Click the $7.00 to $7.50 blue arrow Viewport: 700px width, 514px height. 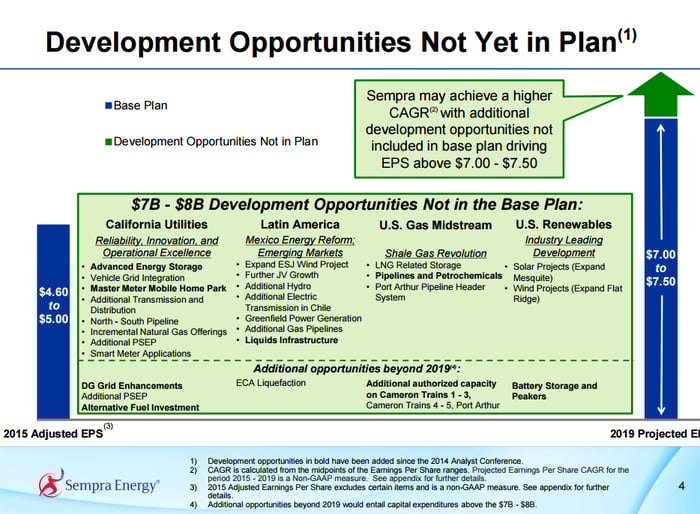661,268
